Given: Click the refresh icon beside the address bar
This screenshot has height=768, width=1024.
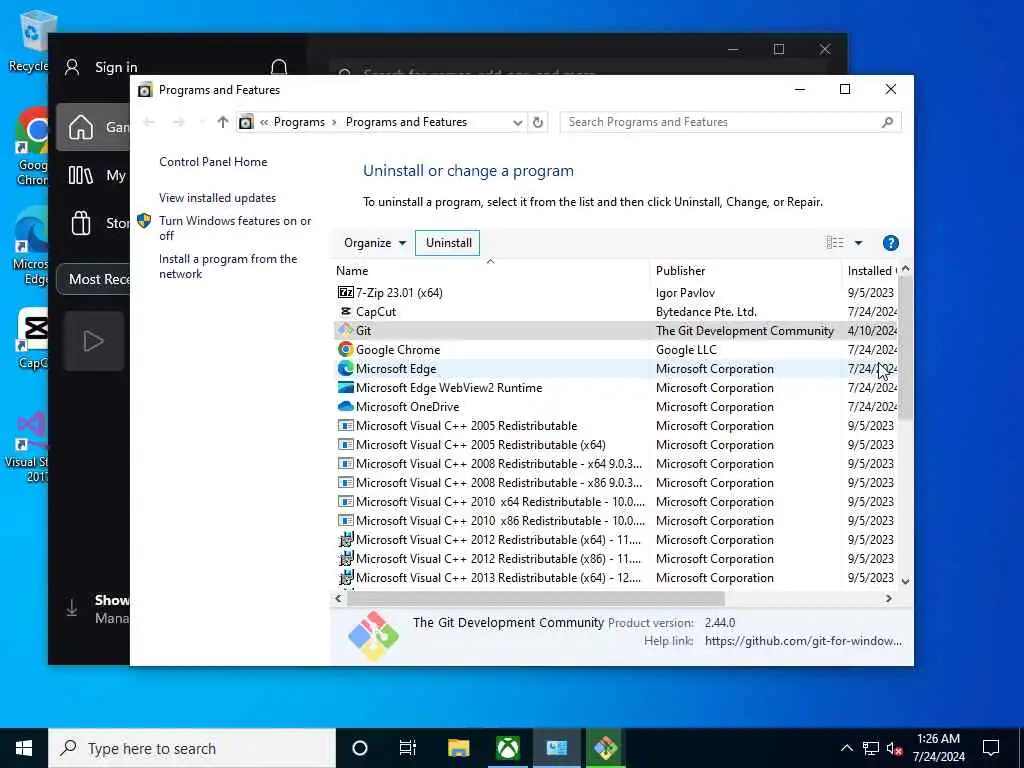Looking at the screenshot, I should point(537,122).
